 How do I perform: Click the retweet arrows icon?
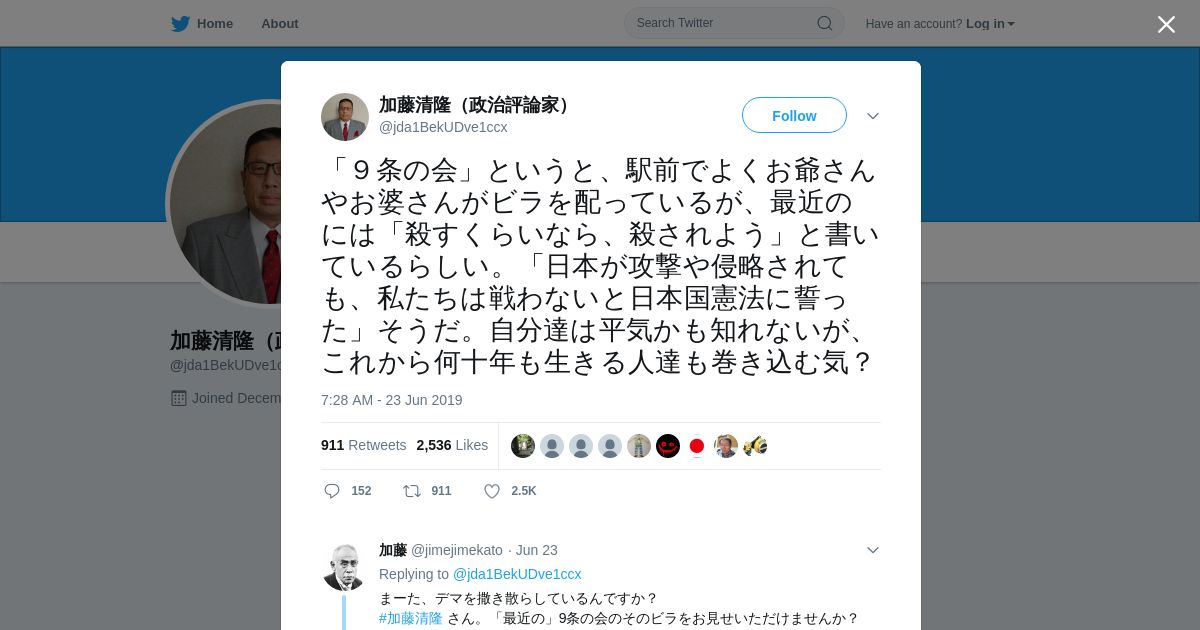coord(412,491)
